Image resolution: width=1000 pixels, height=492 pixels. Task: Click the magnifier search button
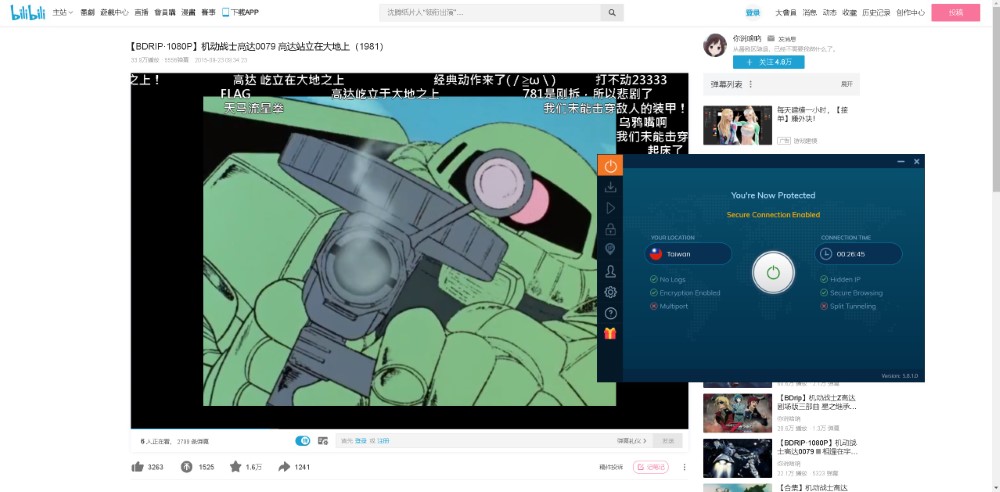(x=612, y=13)
